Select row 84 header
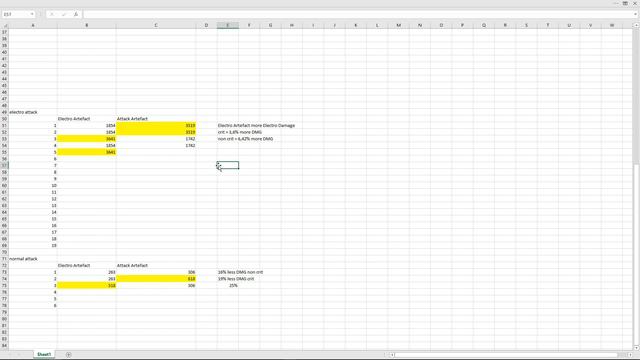The image size is (640, 360). (x=4, y=345)
